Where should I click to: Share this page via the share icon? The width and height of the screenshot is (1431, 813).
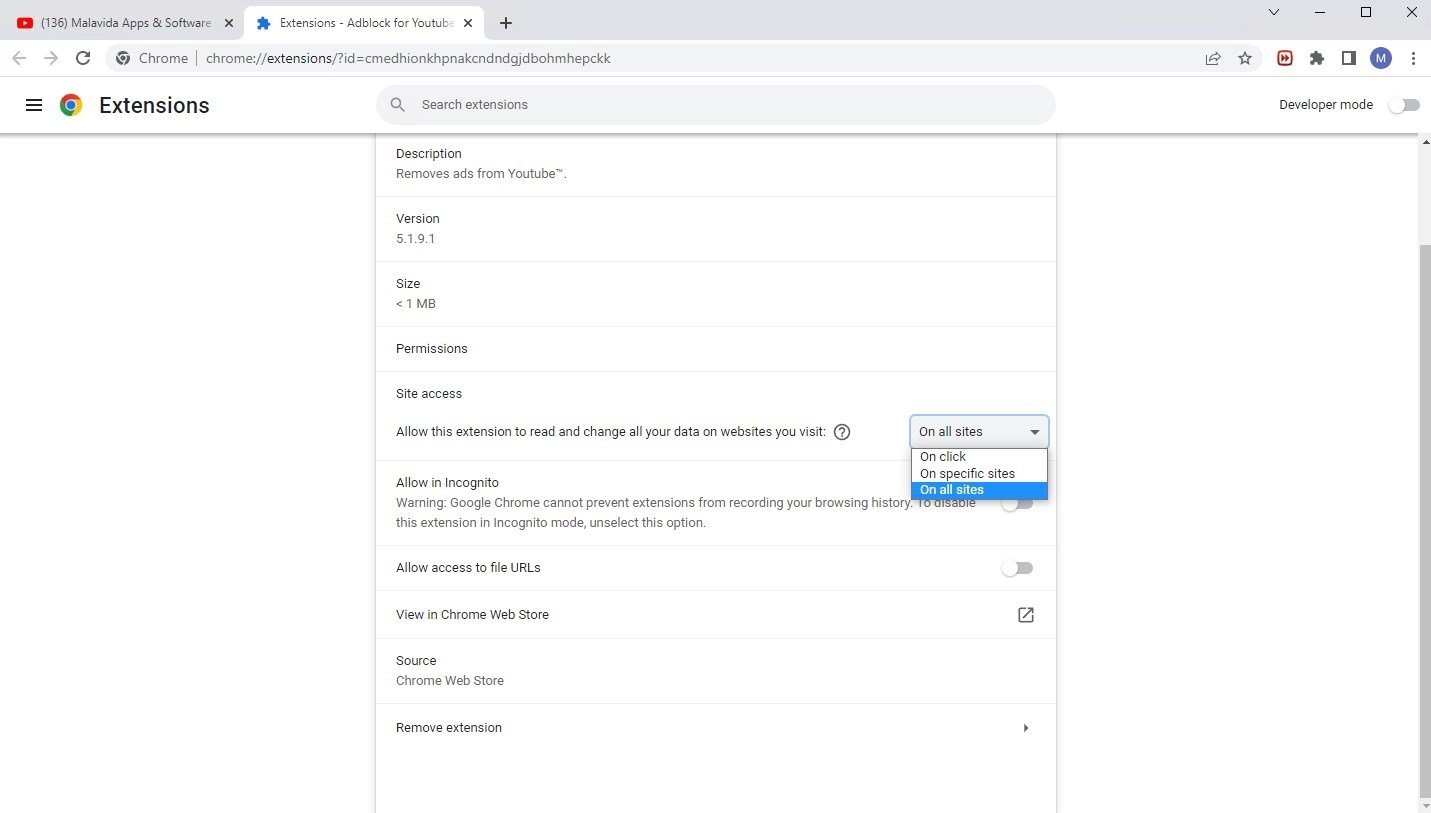pos(1213,58)
